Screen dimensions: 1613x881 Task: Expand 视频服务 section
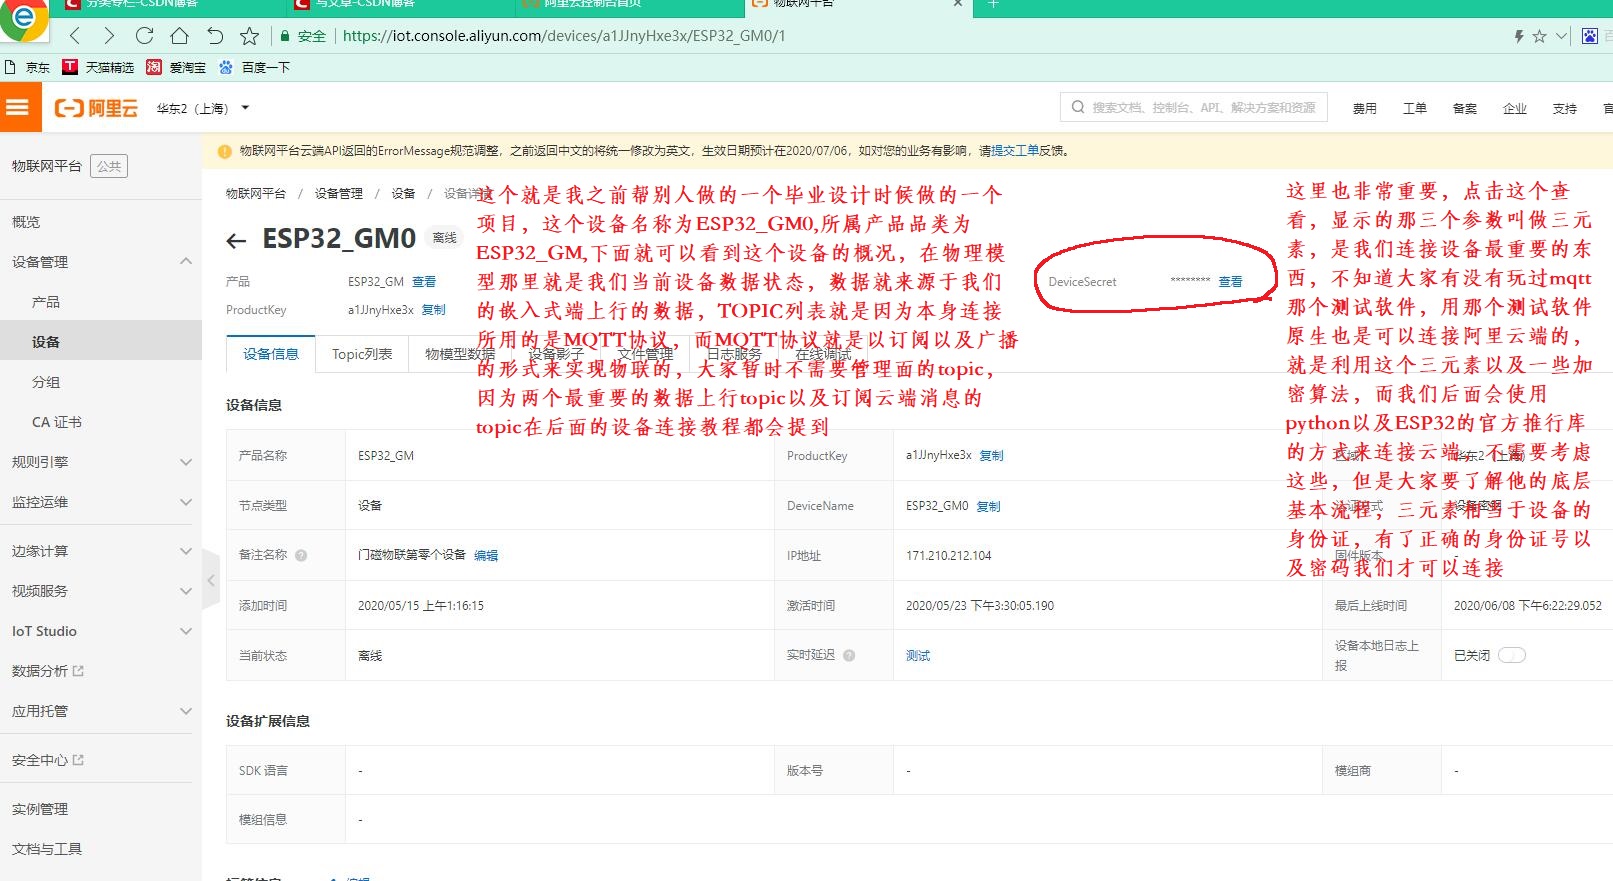pyautogui.click(x=185, y=591)
